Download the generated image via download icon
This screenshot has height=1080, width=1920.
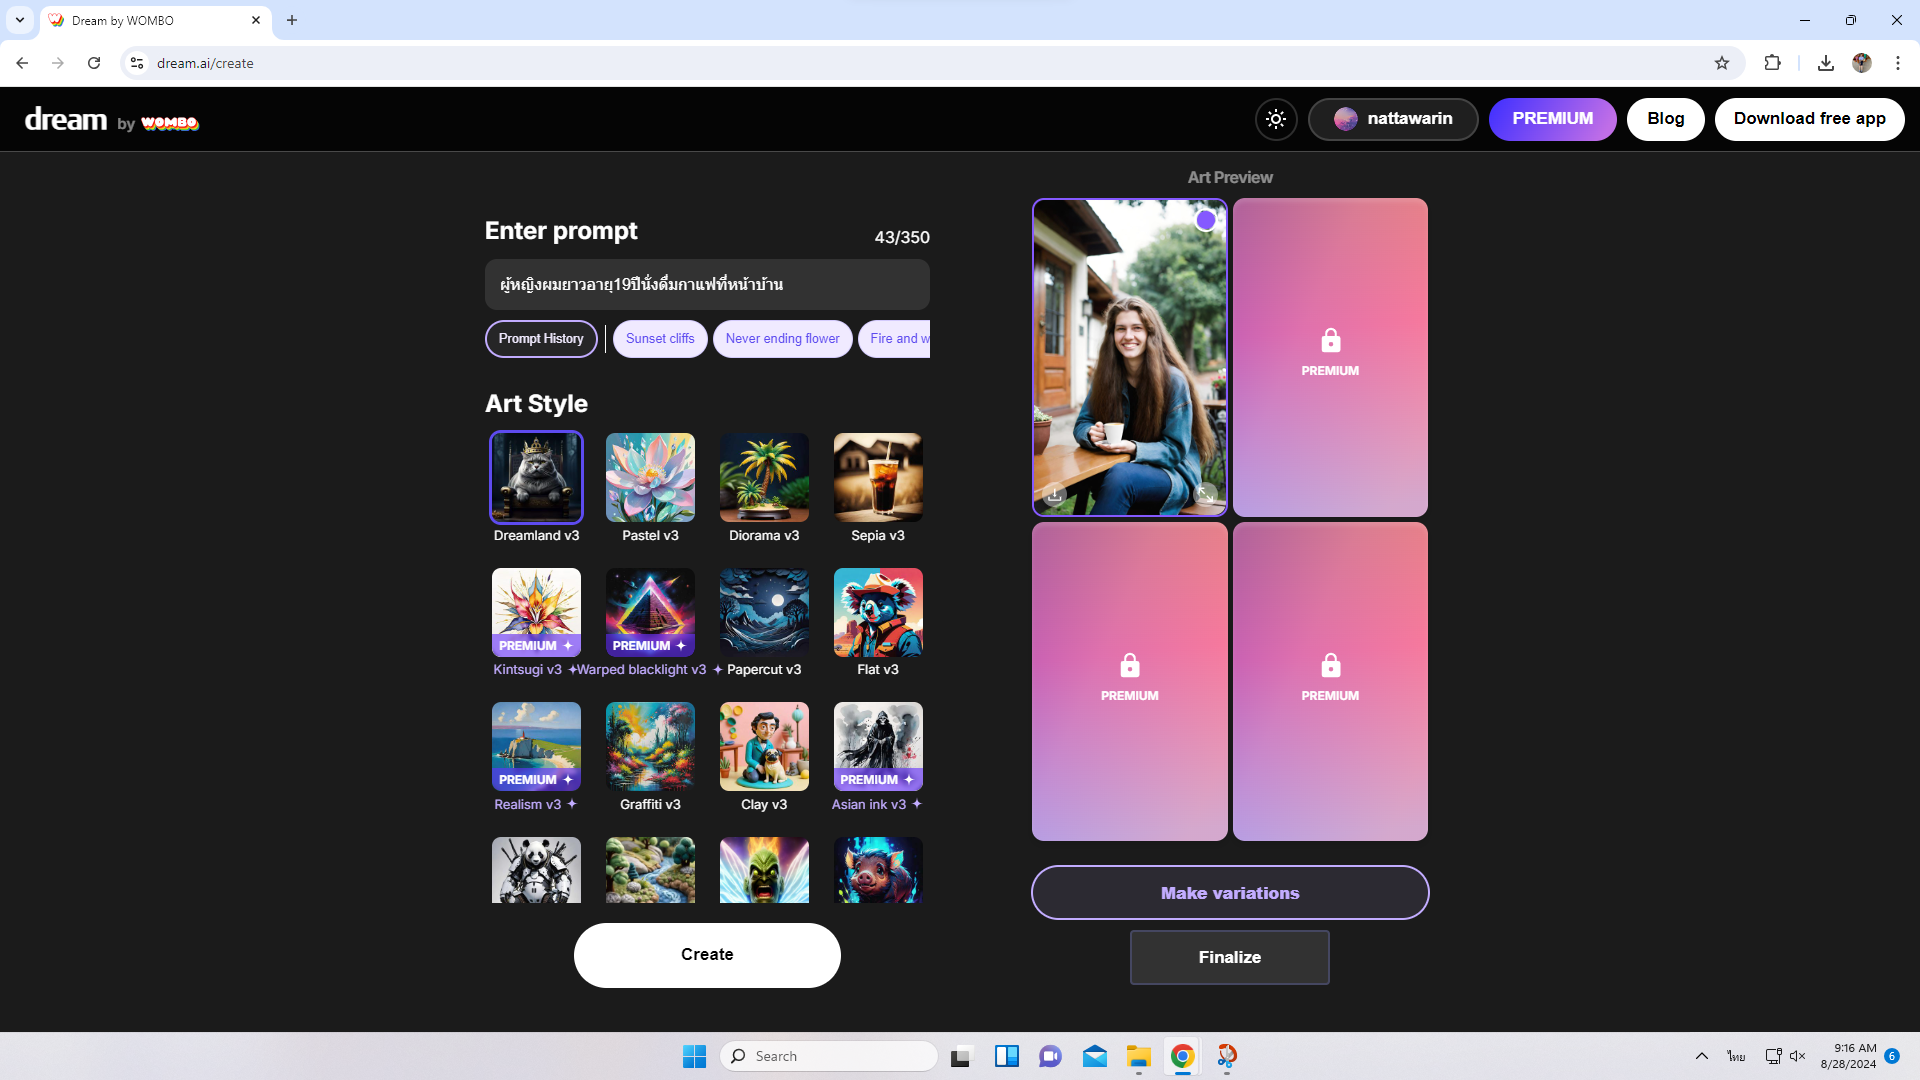tap(1054, 495)
